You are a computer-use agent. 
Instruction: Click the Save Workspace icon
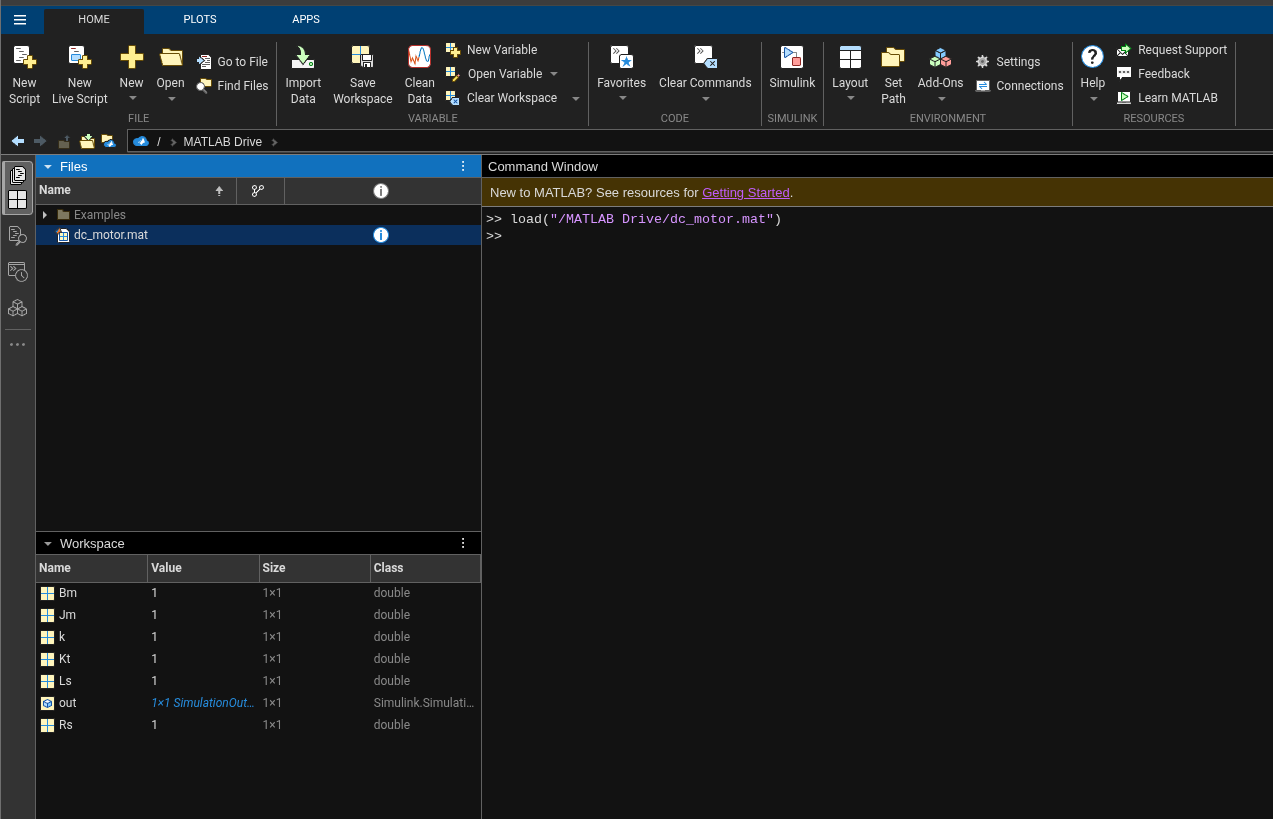tap(362, 57)
